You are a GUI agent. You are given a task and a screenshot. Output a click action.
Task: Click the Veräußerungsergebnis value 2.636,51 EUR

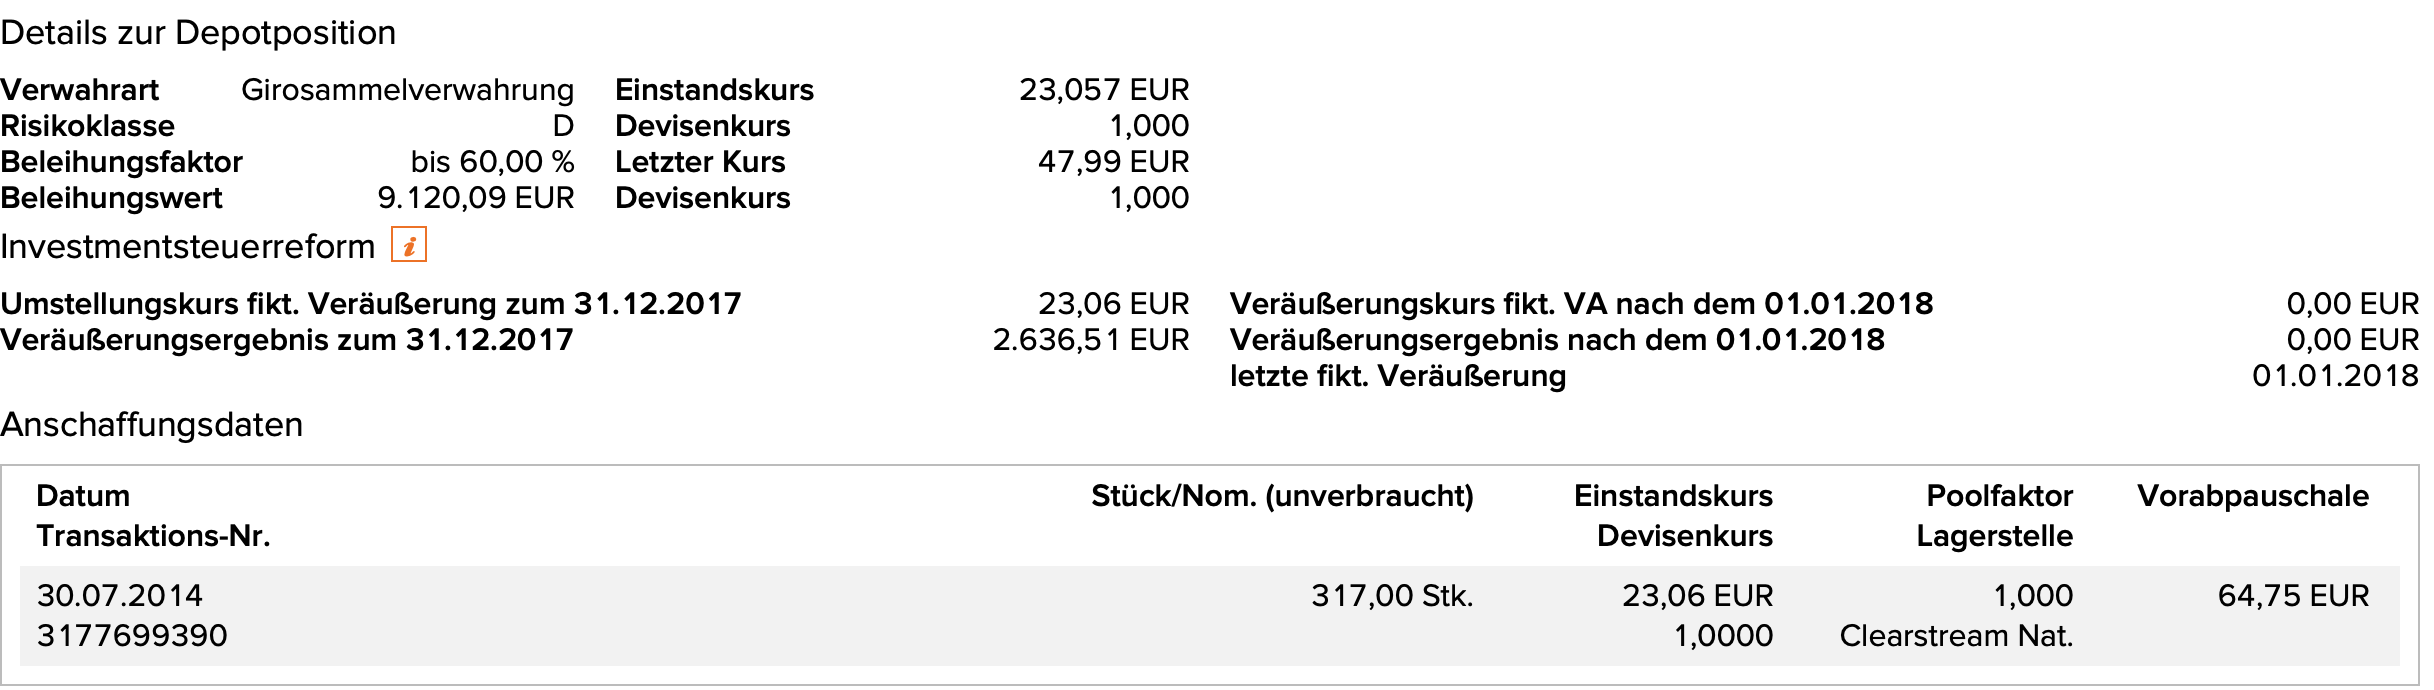click(x=1090, y=340)
